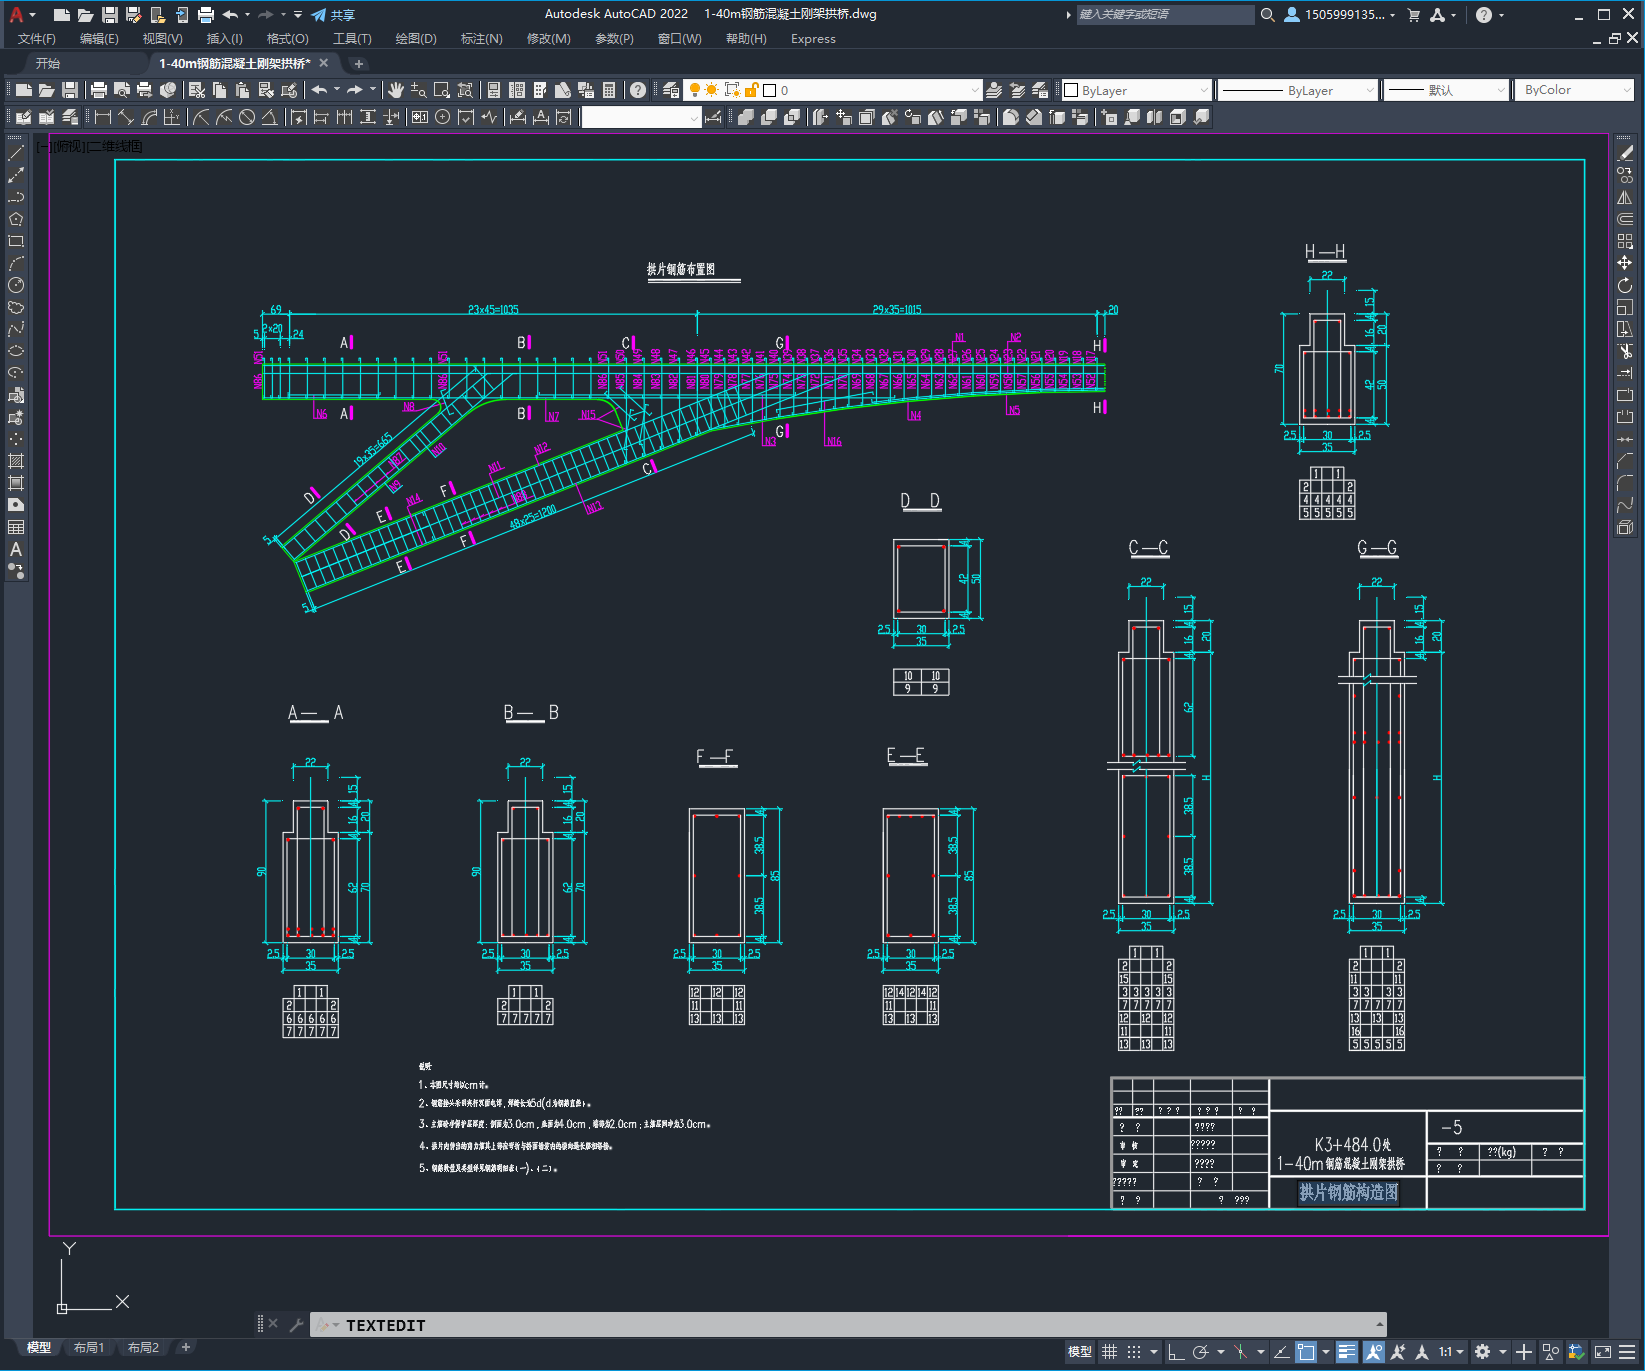Switch to 布局2 layout tab
Image resolution: width=1645 pixels, height=1371 pixels.
click(143, 1348)
